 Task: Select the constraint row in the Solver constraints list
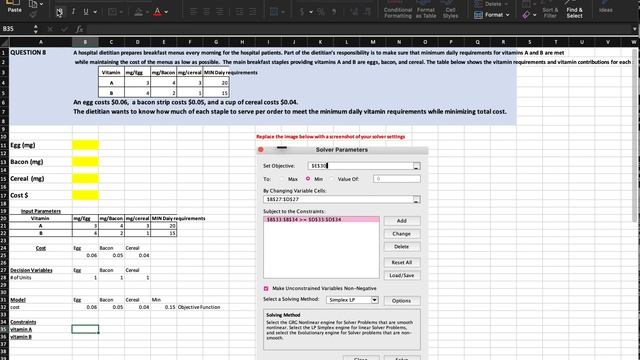[321, 220]
